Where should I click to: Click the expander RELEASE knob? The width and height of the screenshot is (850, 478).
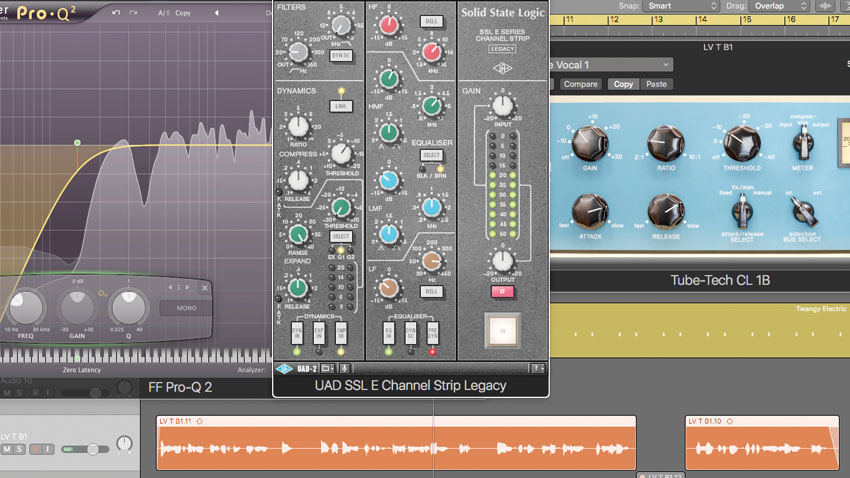[298, 288]
